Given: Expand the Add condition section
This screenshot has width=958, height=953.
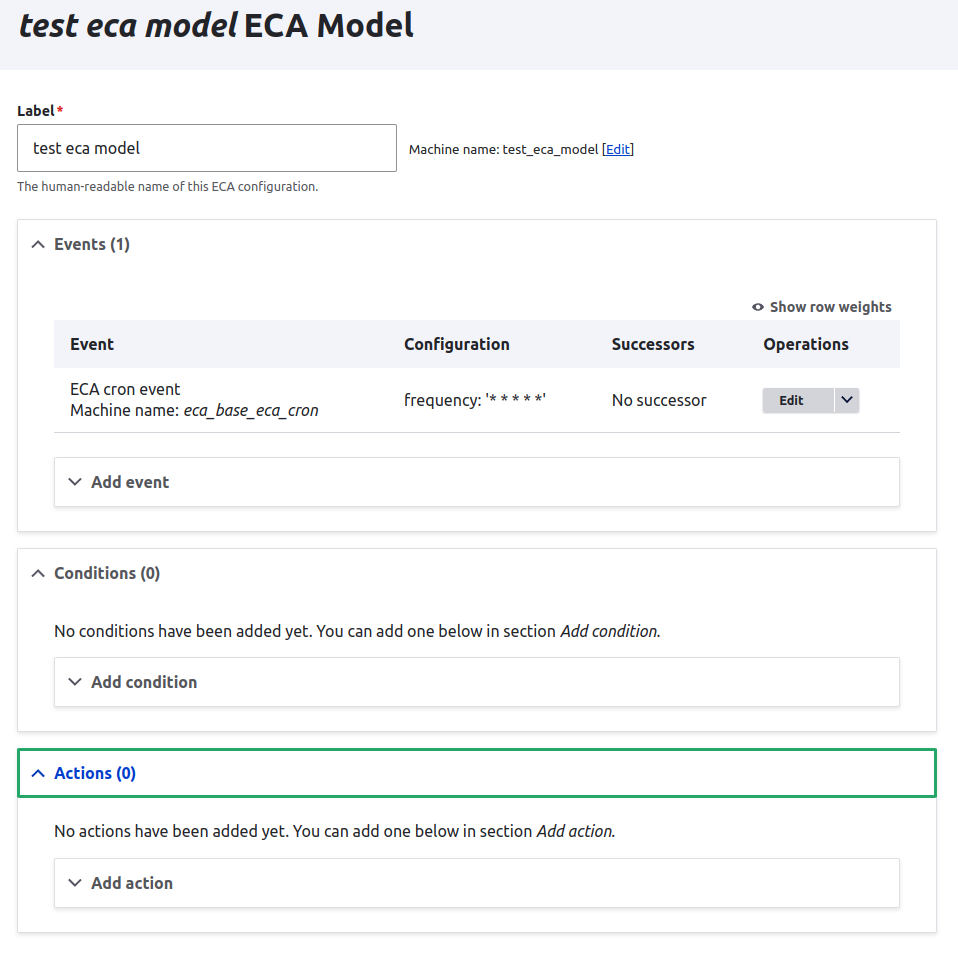Looking at the screenshot, I should pyautogui.click(x=144, y=682).
